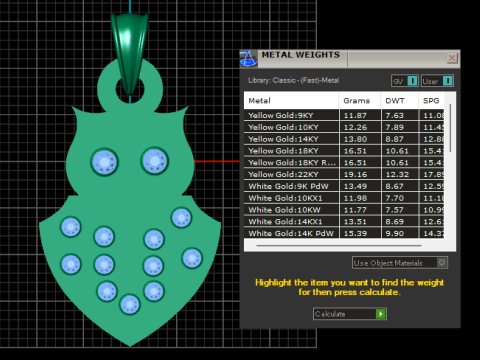
Task: Click the 13.49 grams cell
Action: [360, 186]
